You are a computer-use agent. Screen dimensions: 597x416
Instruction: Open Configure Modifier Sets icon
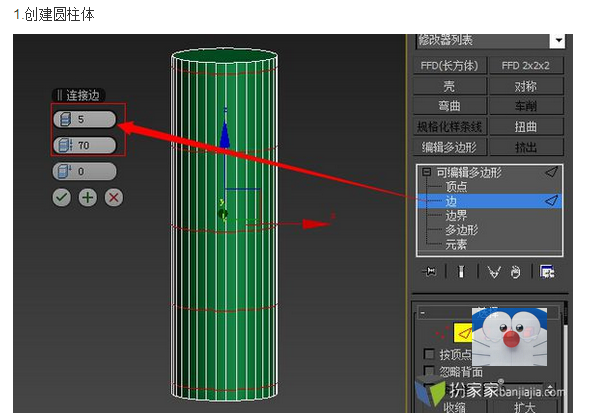point(547,272)
